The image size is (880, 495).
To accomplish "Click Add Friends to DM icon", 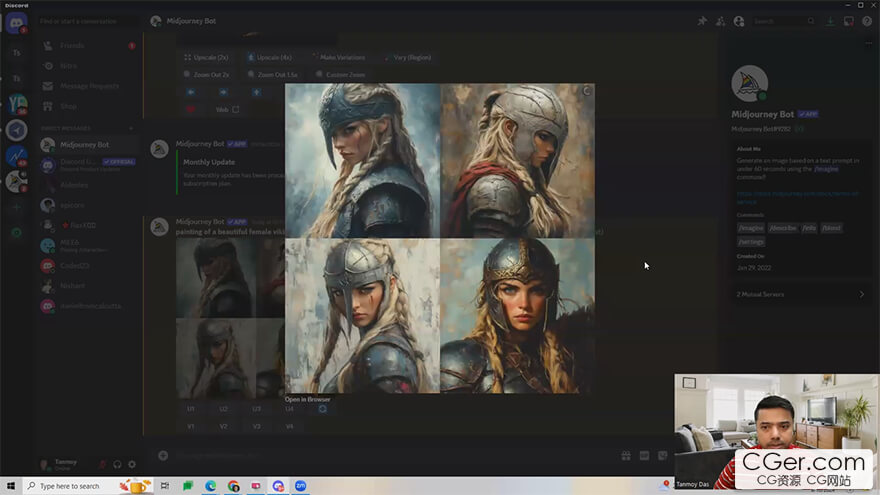I will coord(721,21).
